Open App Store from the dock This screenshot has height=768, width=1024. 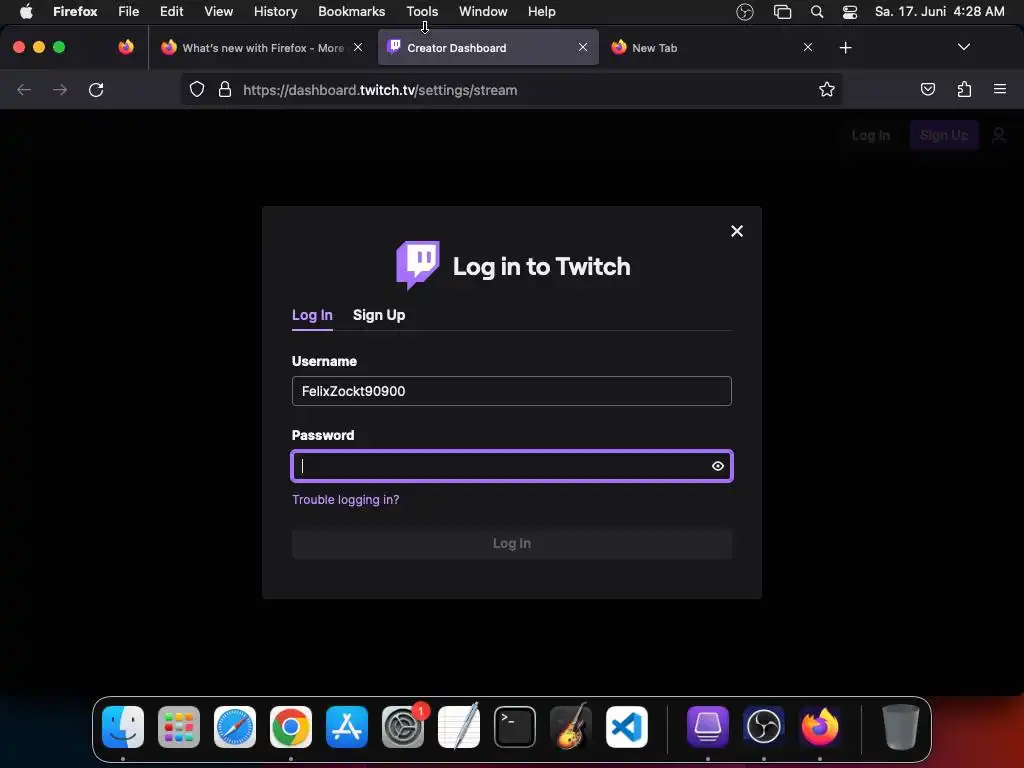pos(347,727)
